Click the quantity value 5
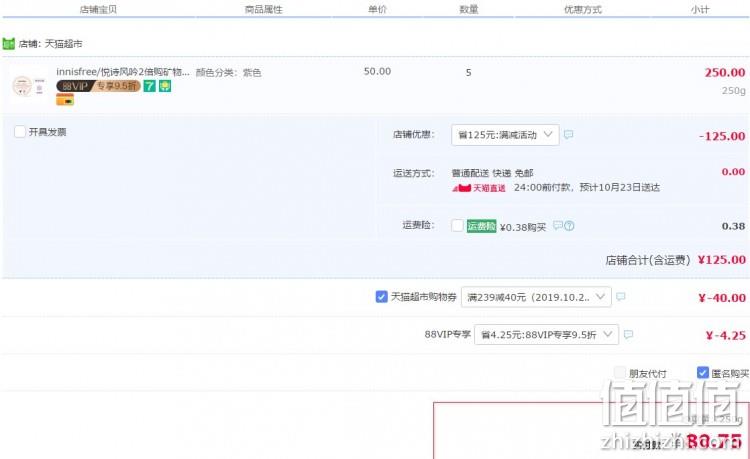The width and height of the screenshot is (750, 459). coord(468,73)
